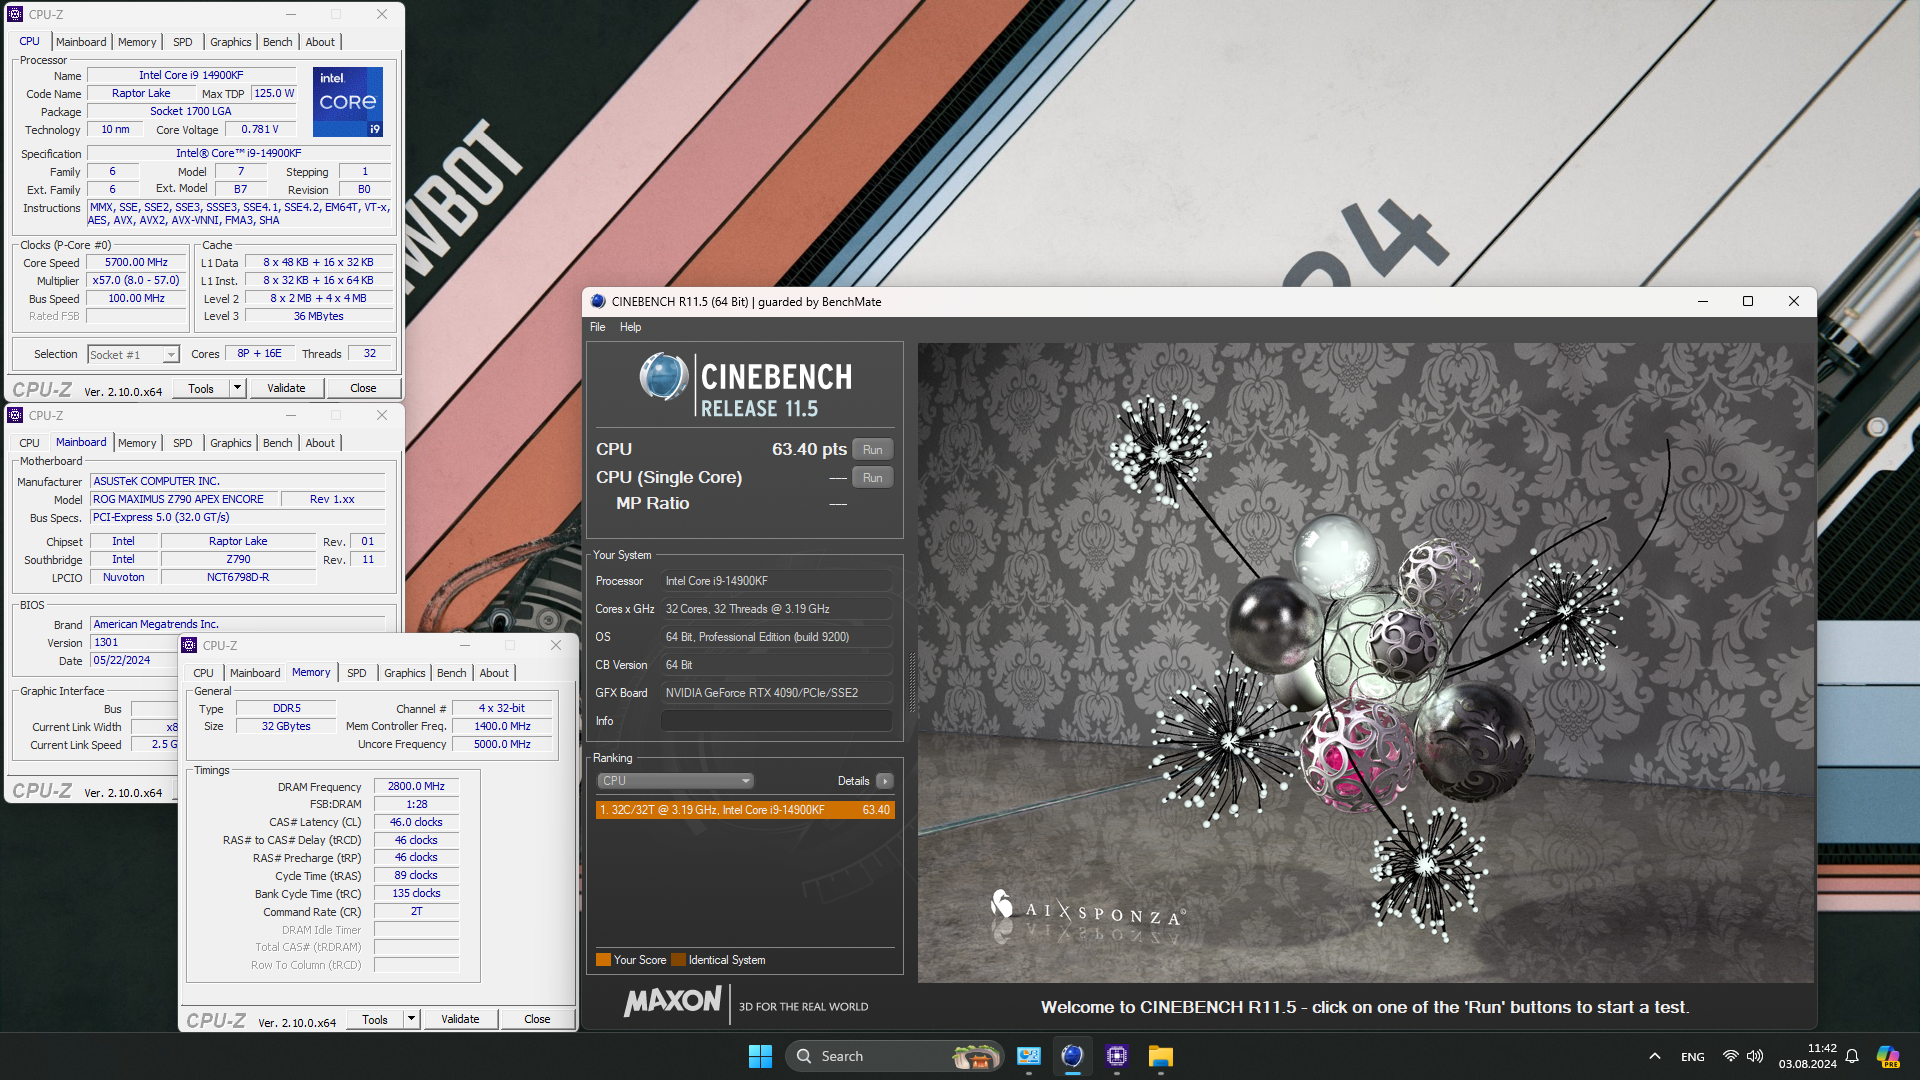Screen dimensions: 1920x1080
Task: Open notifications bell icon
Action: click(1852, 1056)
